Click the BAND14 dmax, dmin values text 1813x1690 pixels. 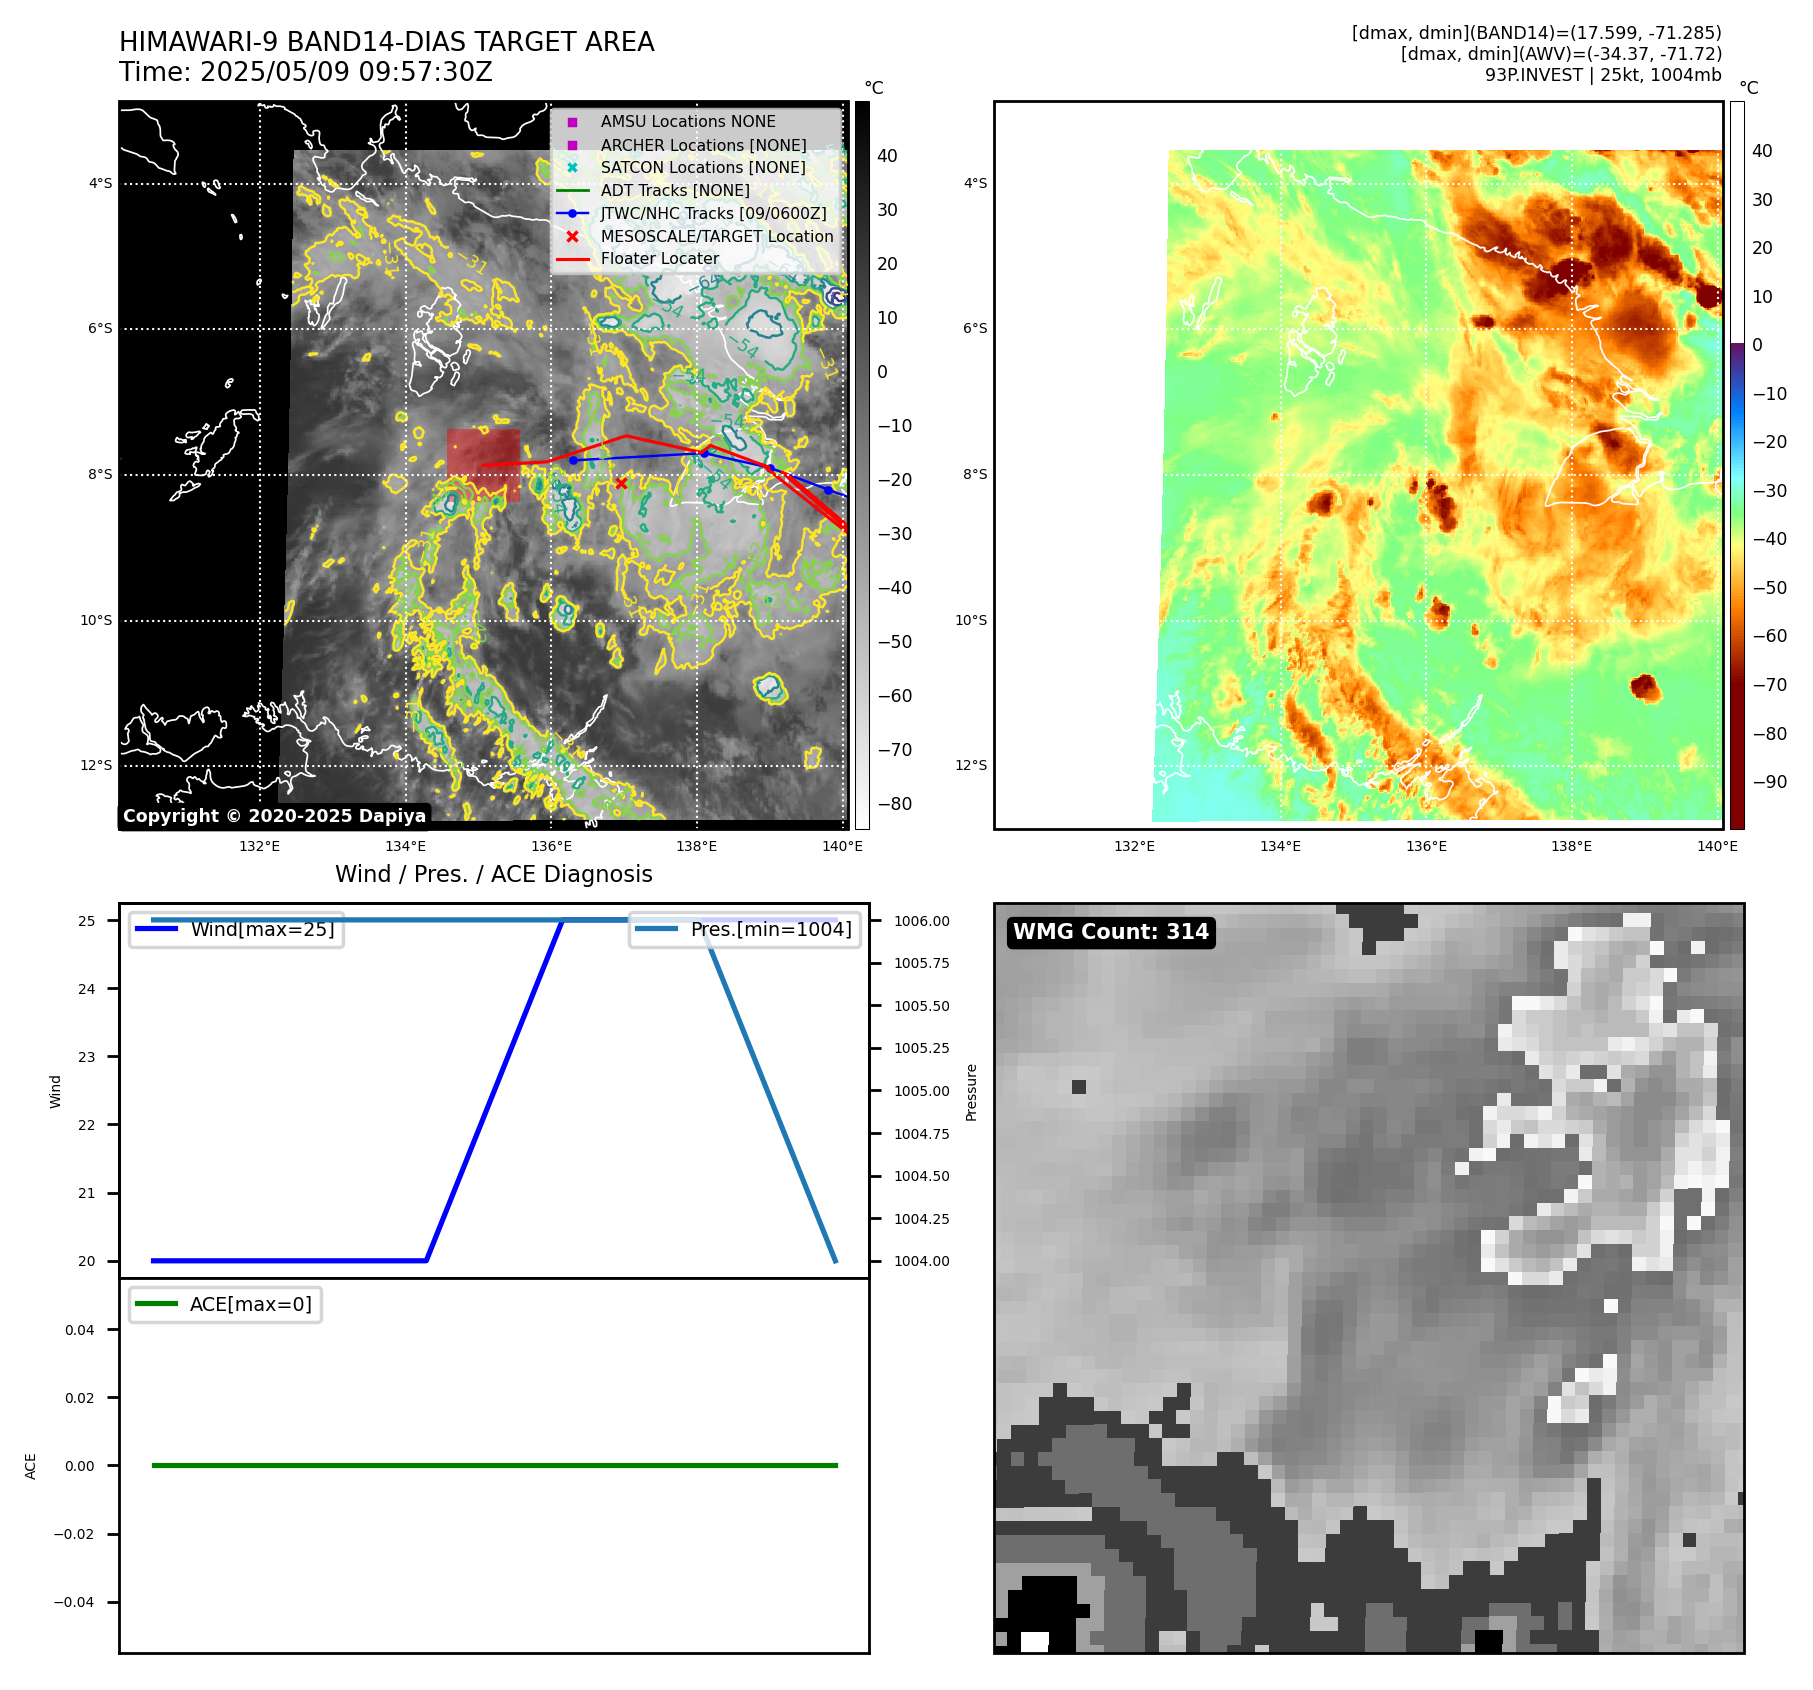coord(1537,33)
